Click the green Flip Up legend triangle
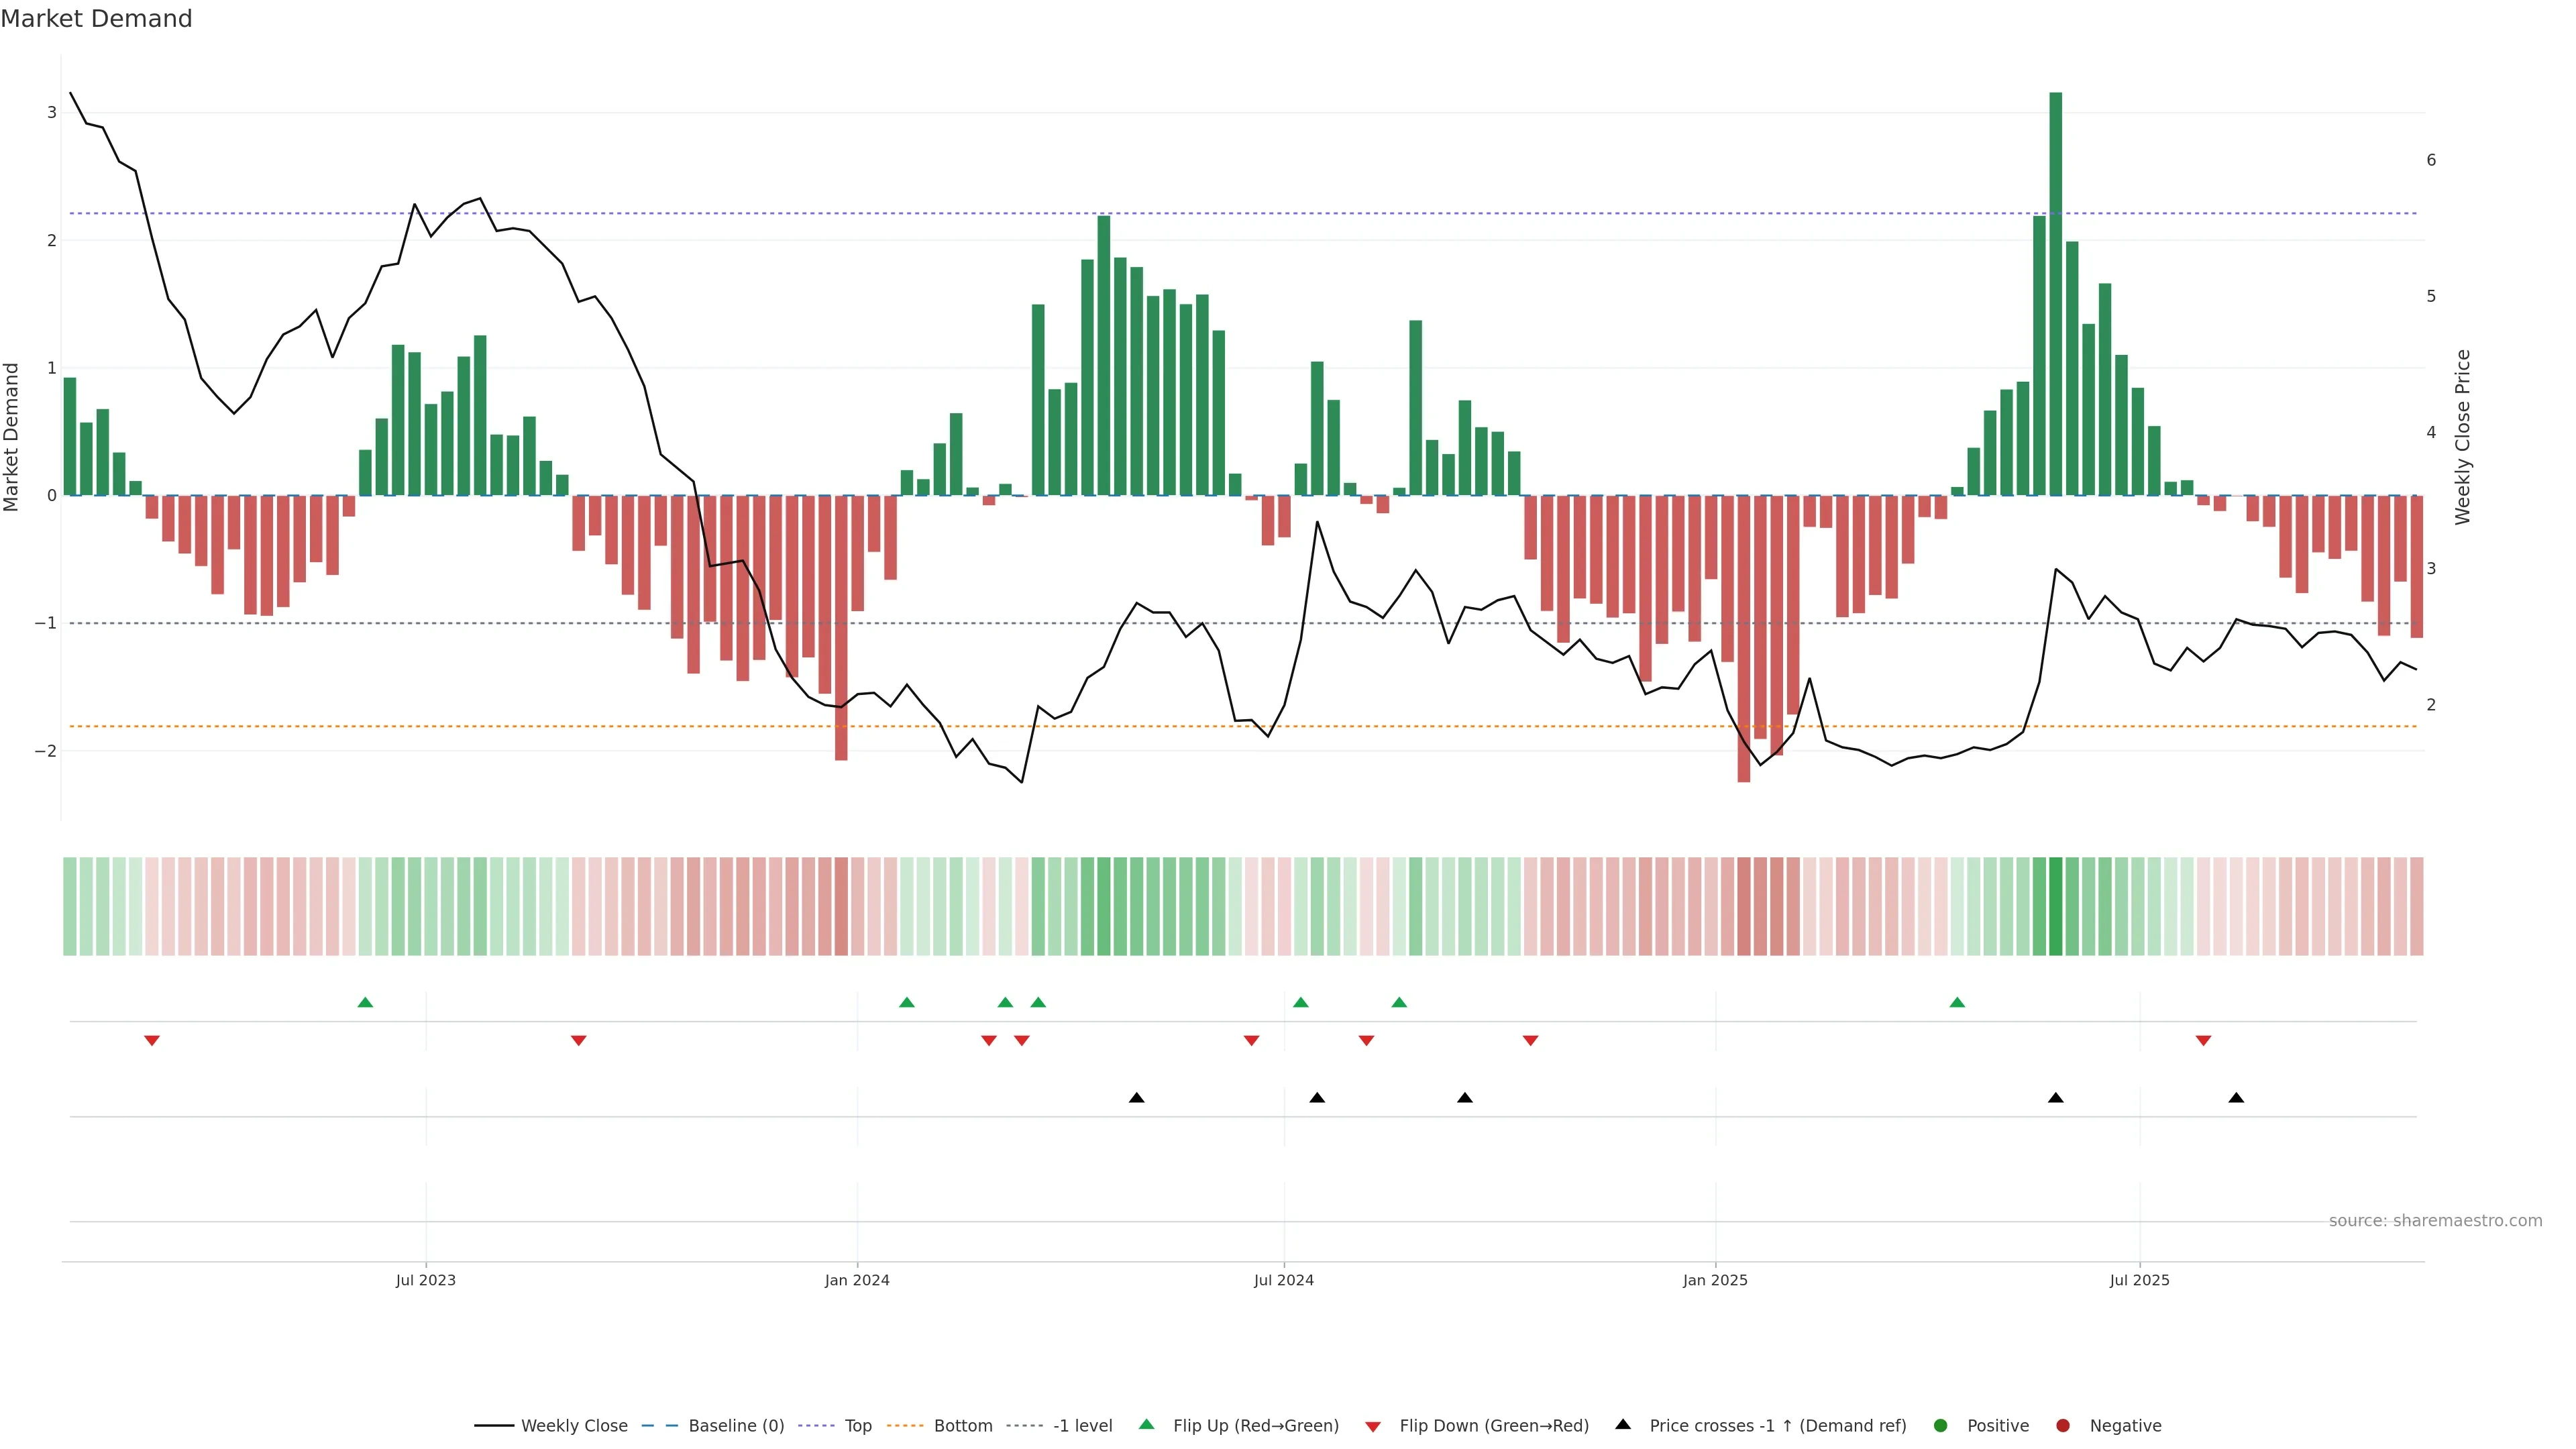This screenshot has width=2576, height=1449. (1146, 1425)
